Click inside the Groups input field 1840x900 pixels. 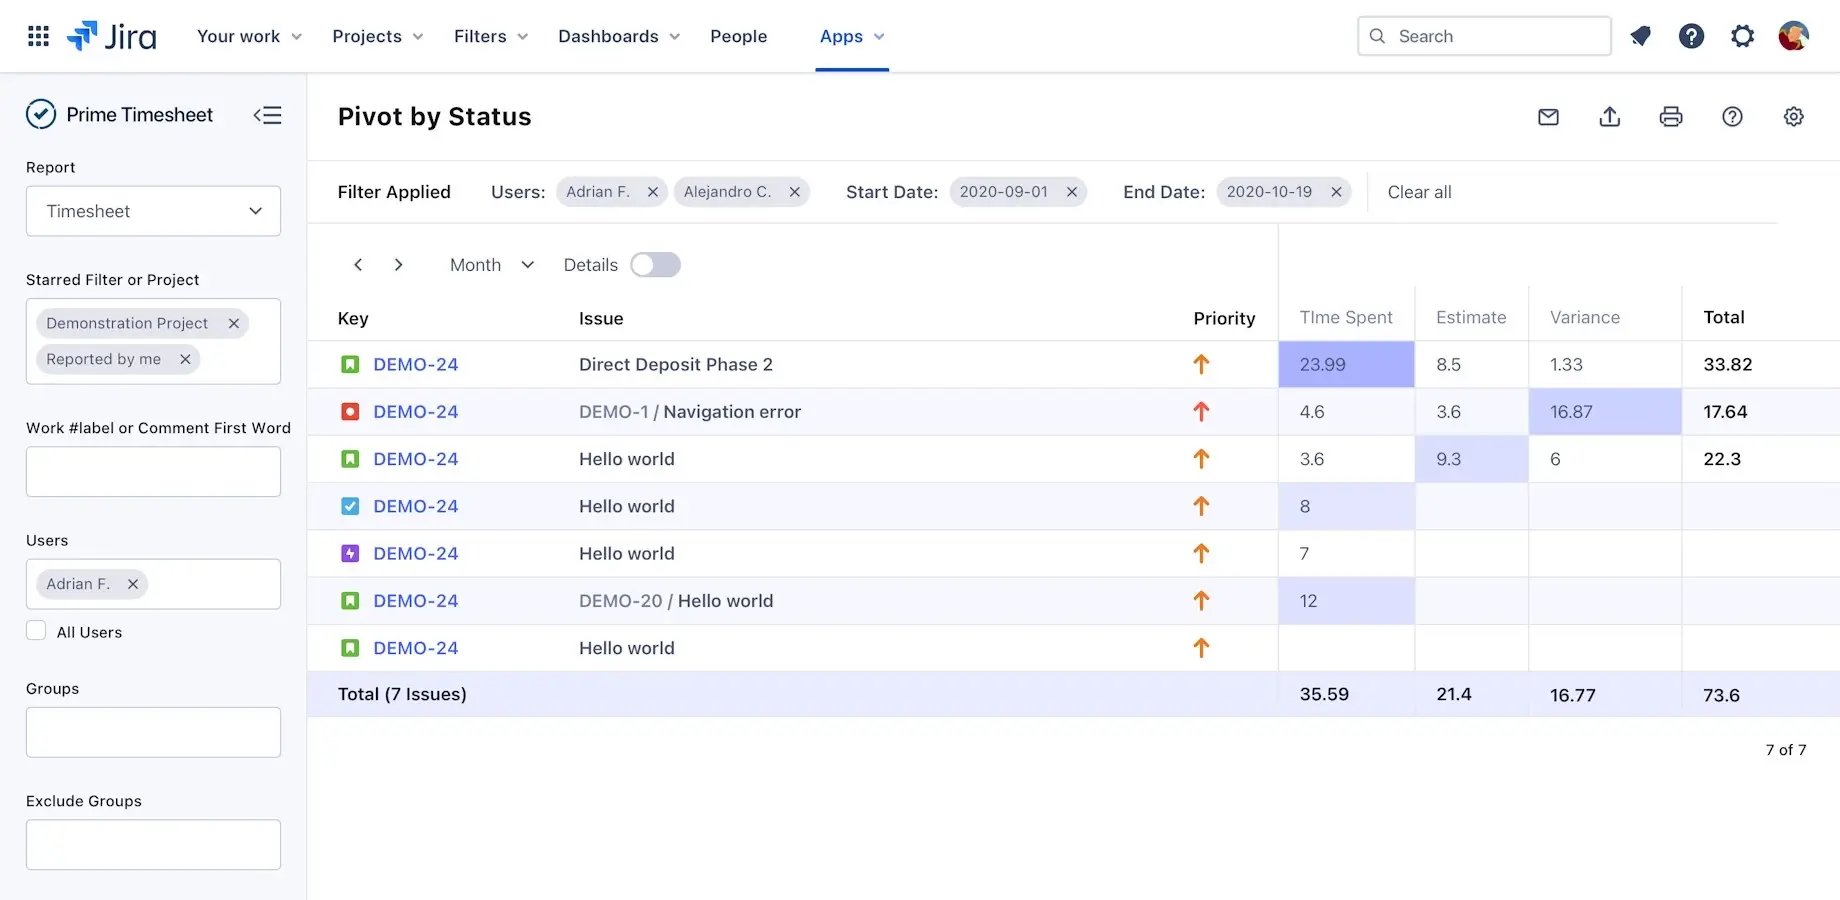[x=152, y=732]
